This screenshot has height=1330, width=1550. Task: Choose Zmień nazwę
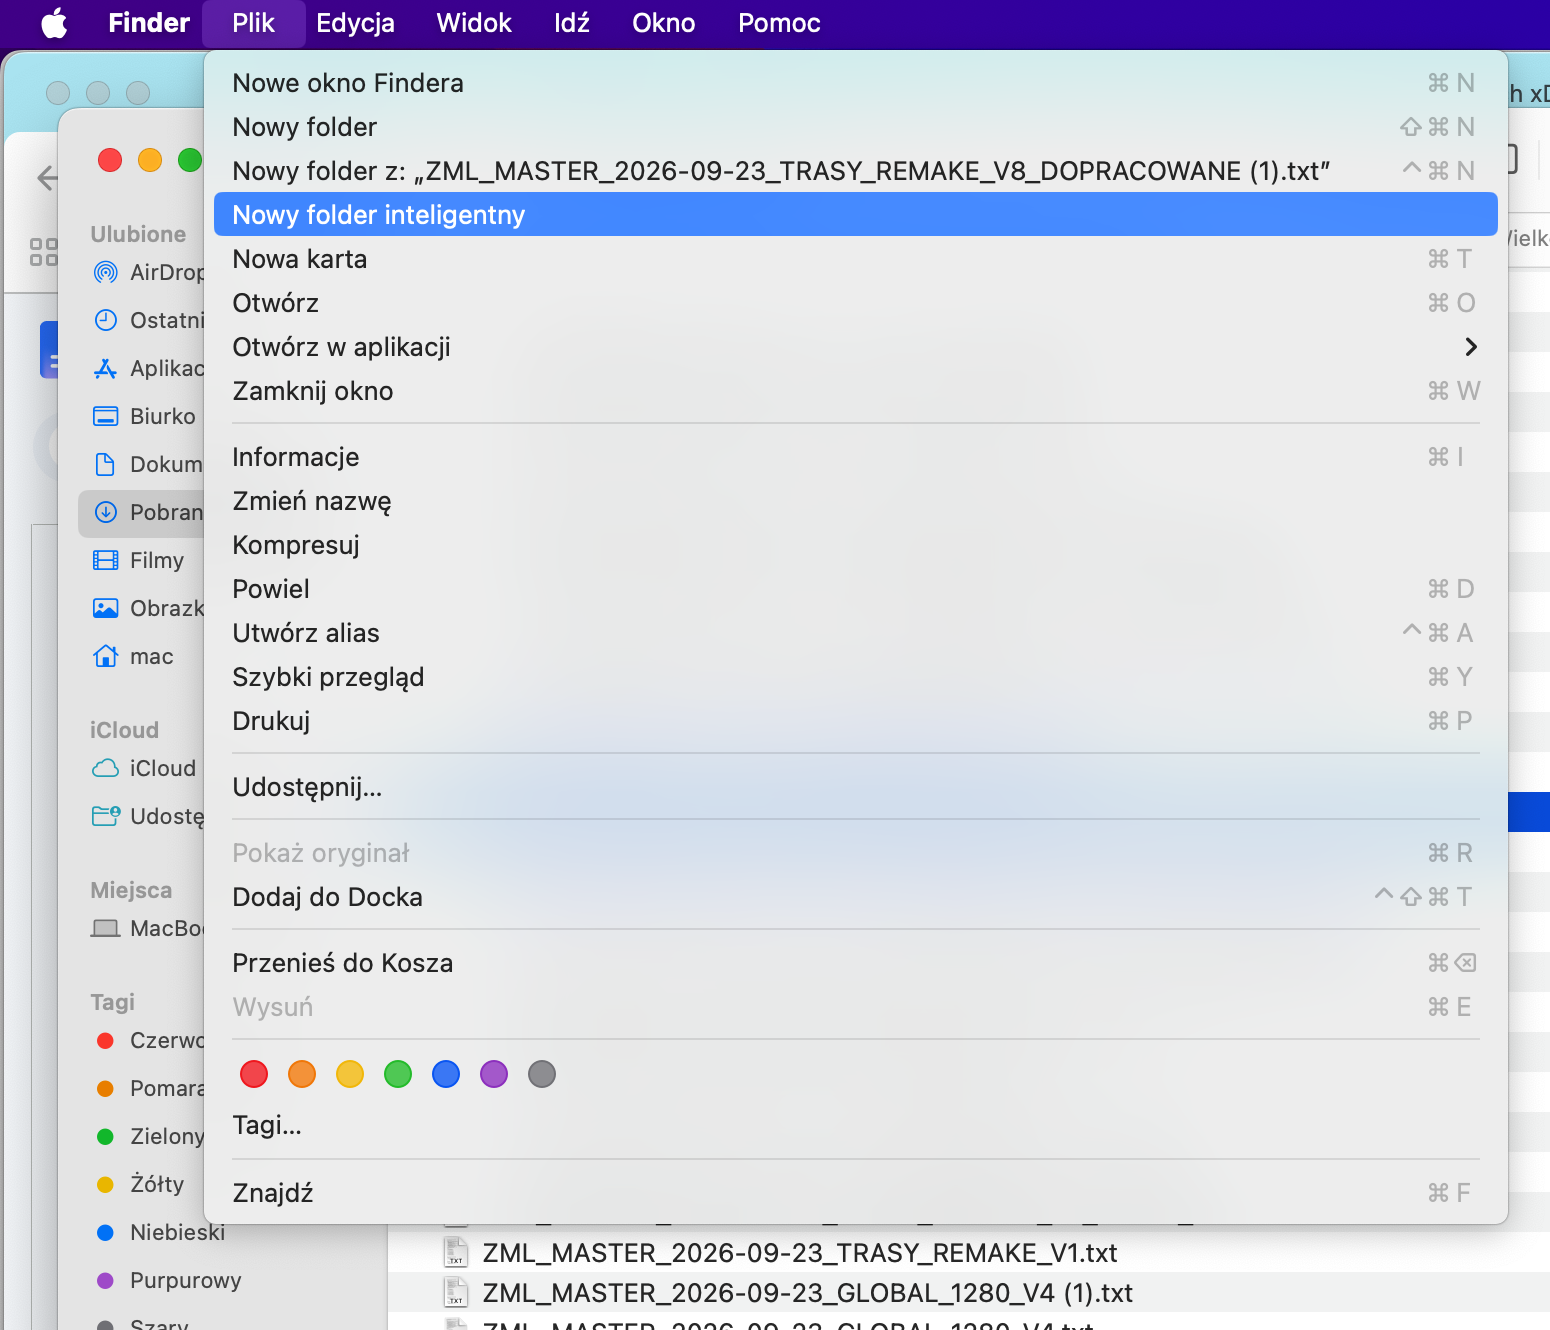(855, 501)
